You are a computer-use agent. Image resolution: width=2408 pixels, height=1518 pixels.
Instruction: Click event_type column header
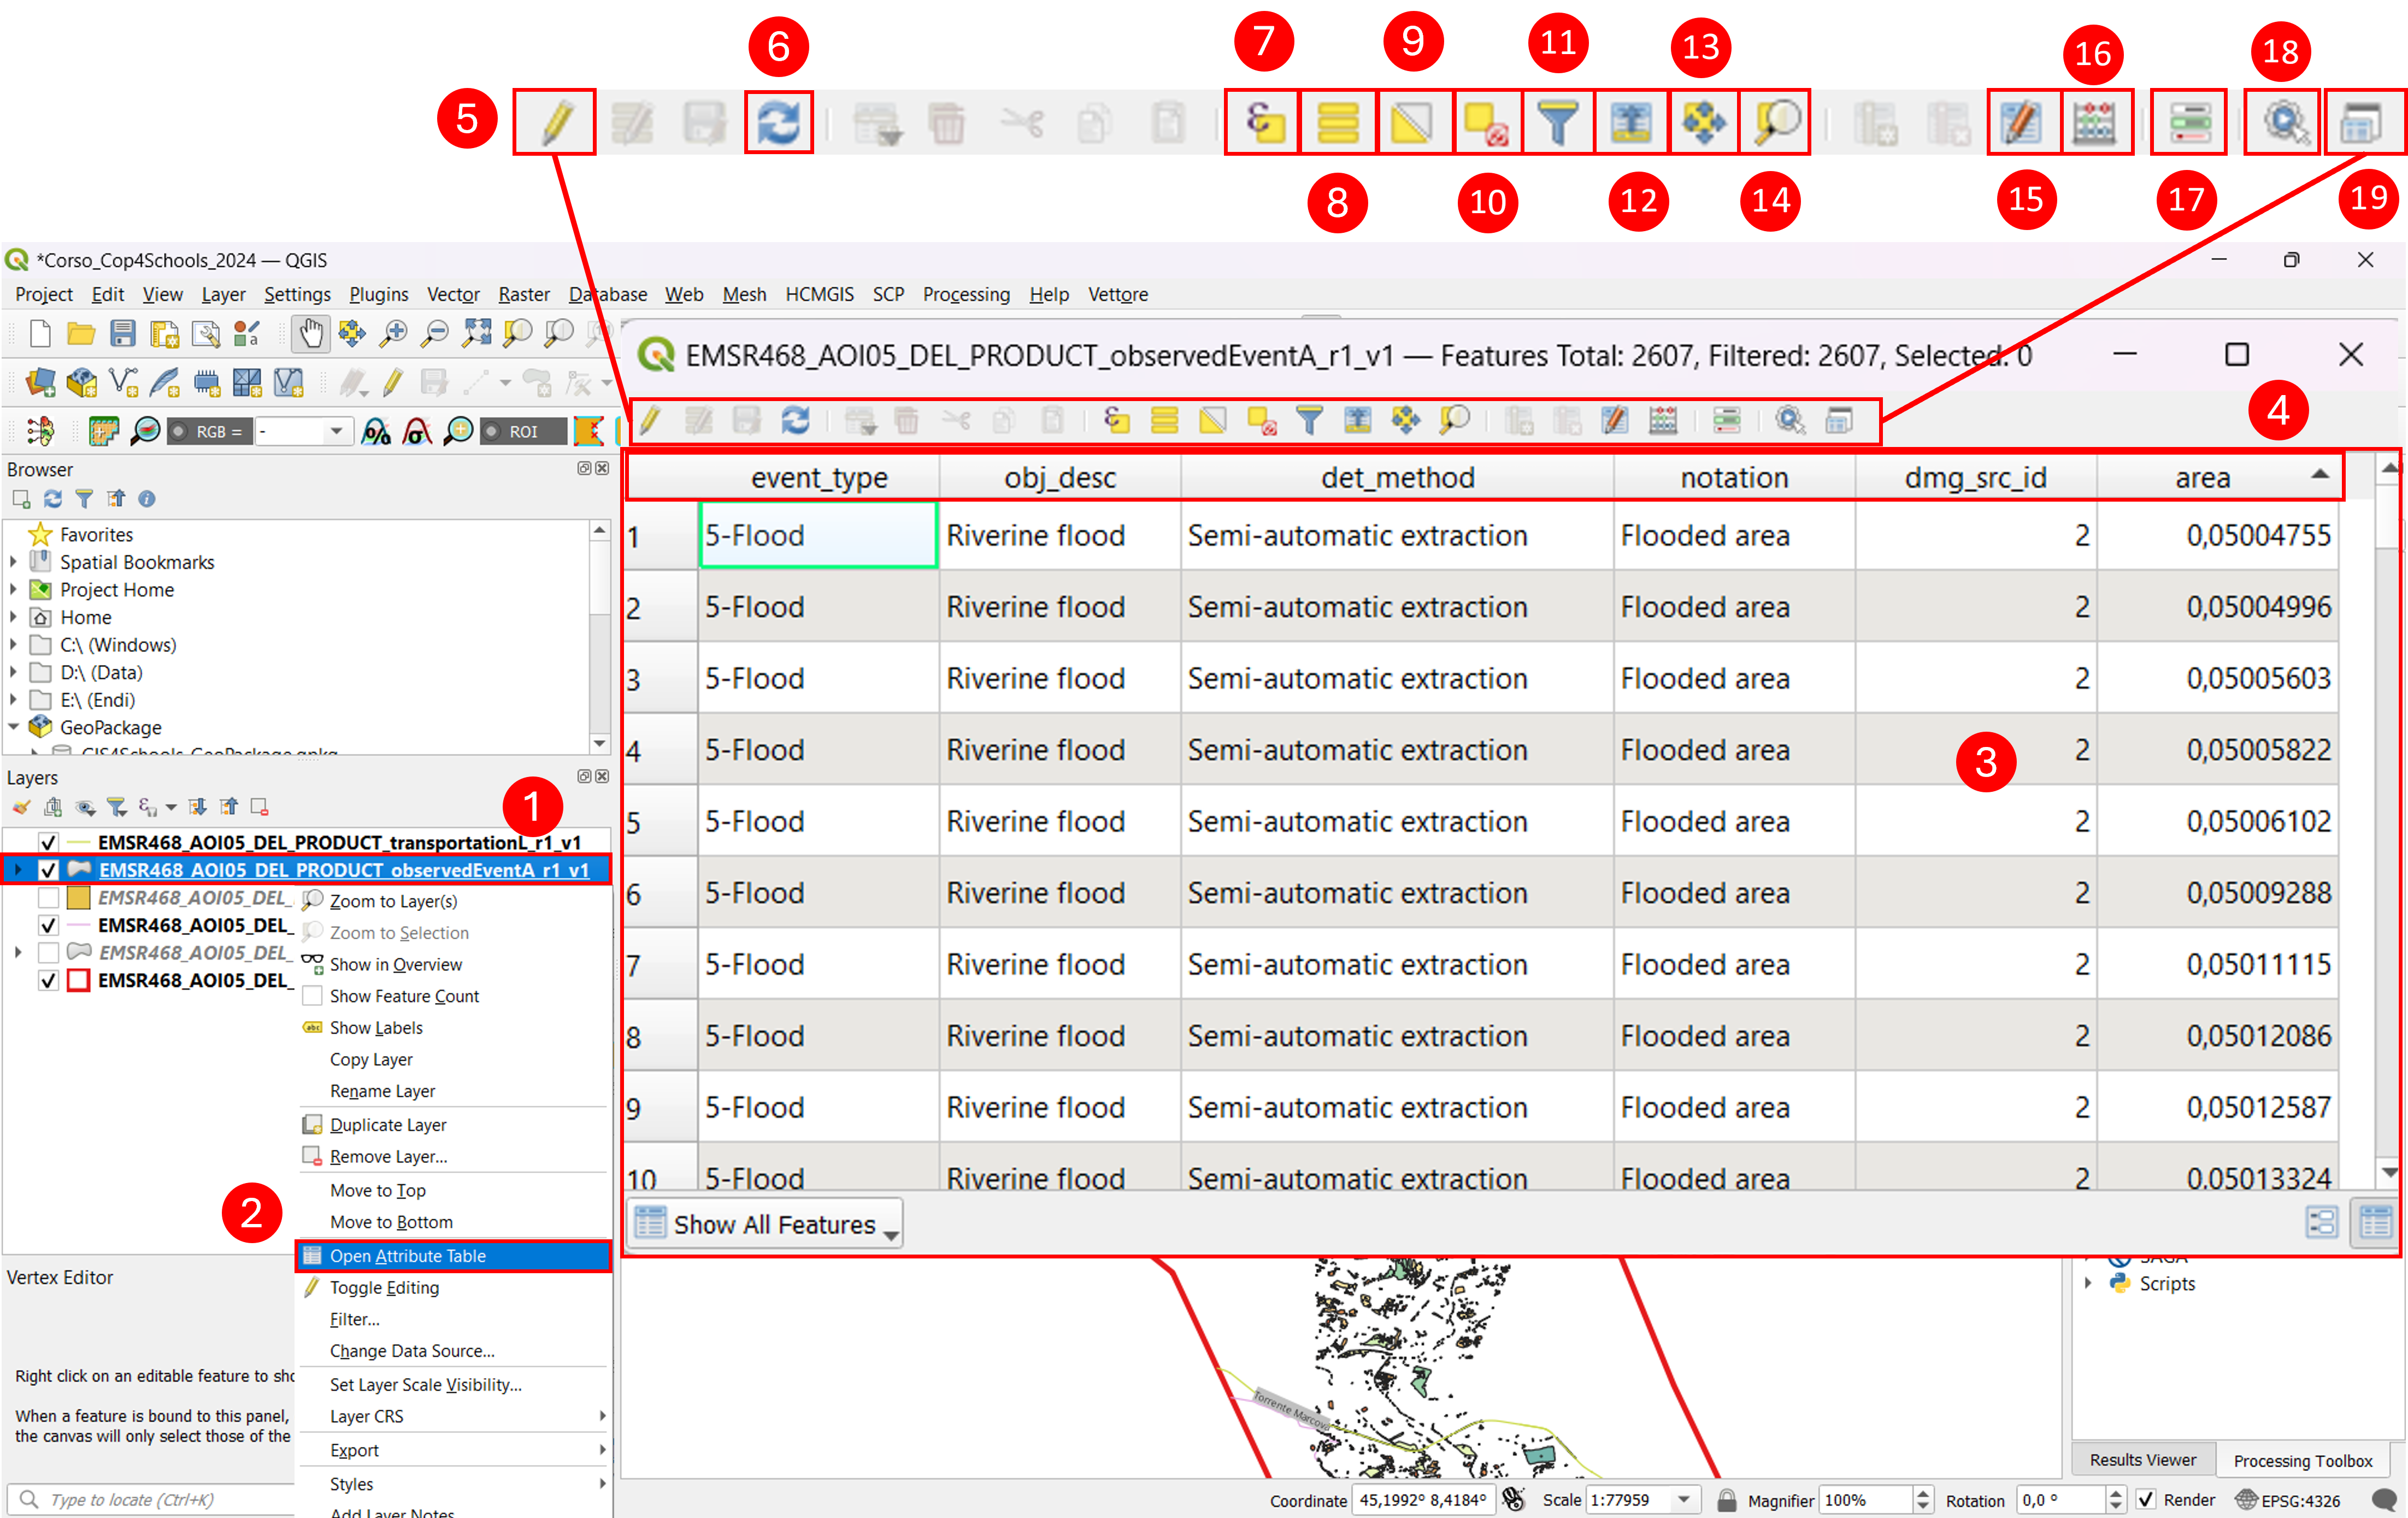pos(819,478)
